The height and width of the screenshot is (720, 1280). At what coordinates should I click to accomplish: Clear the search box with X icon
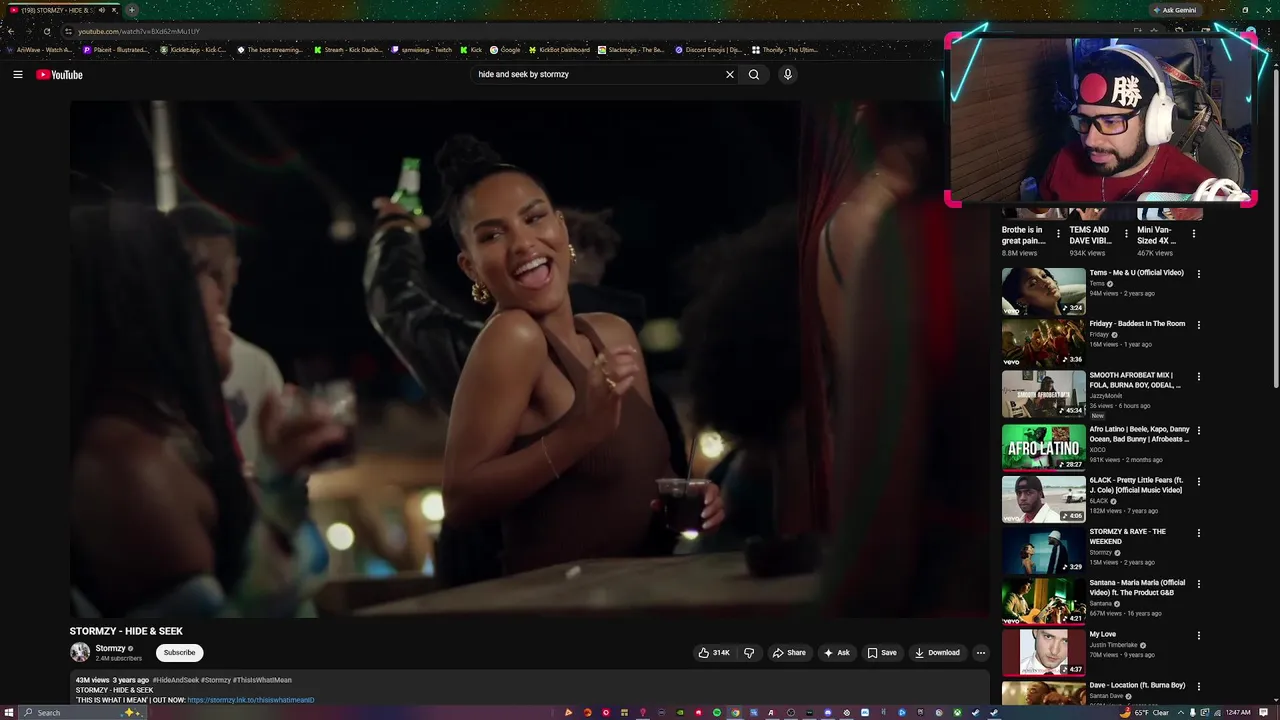730,74
